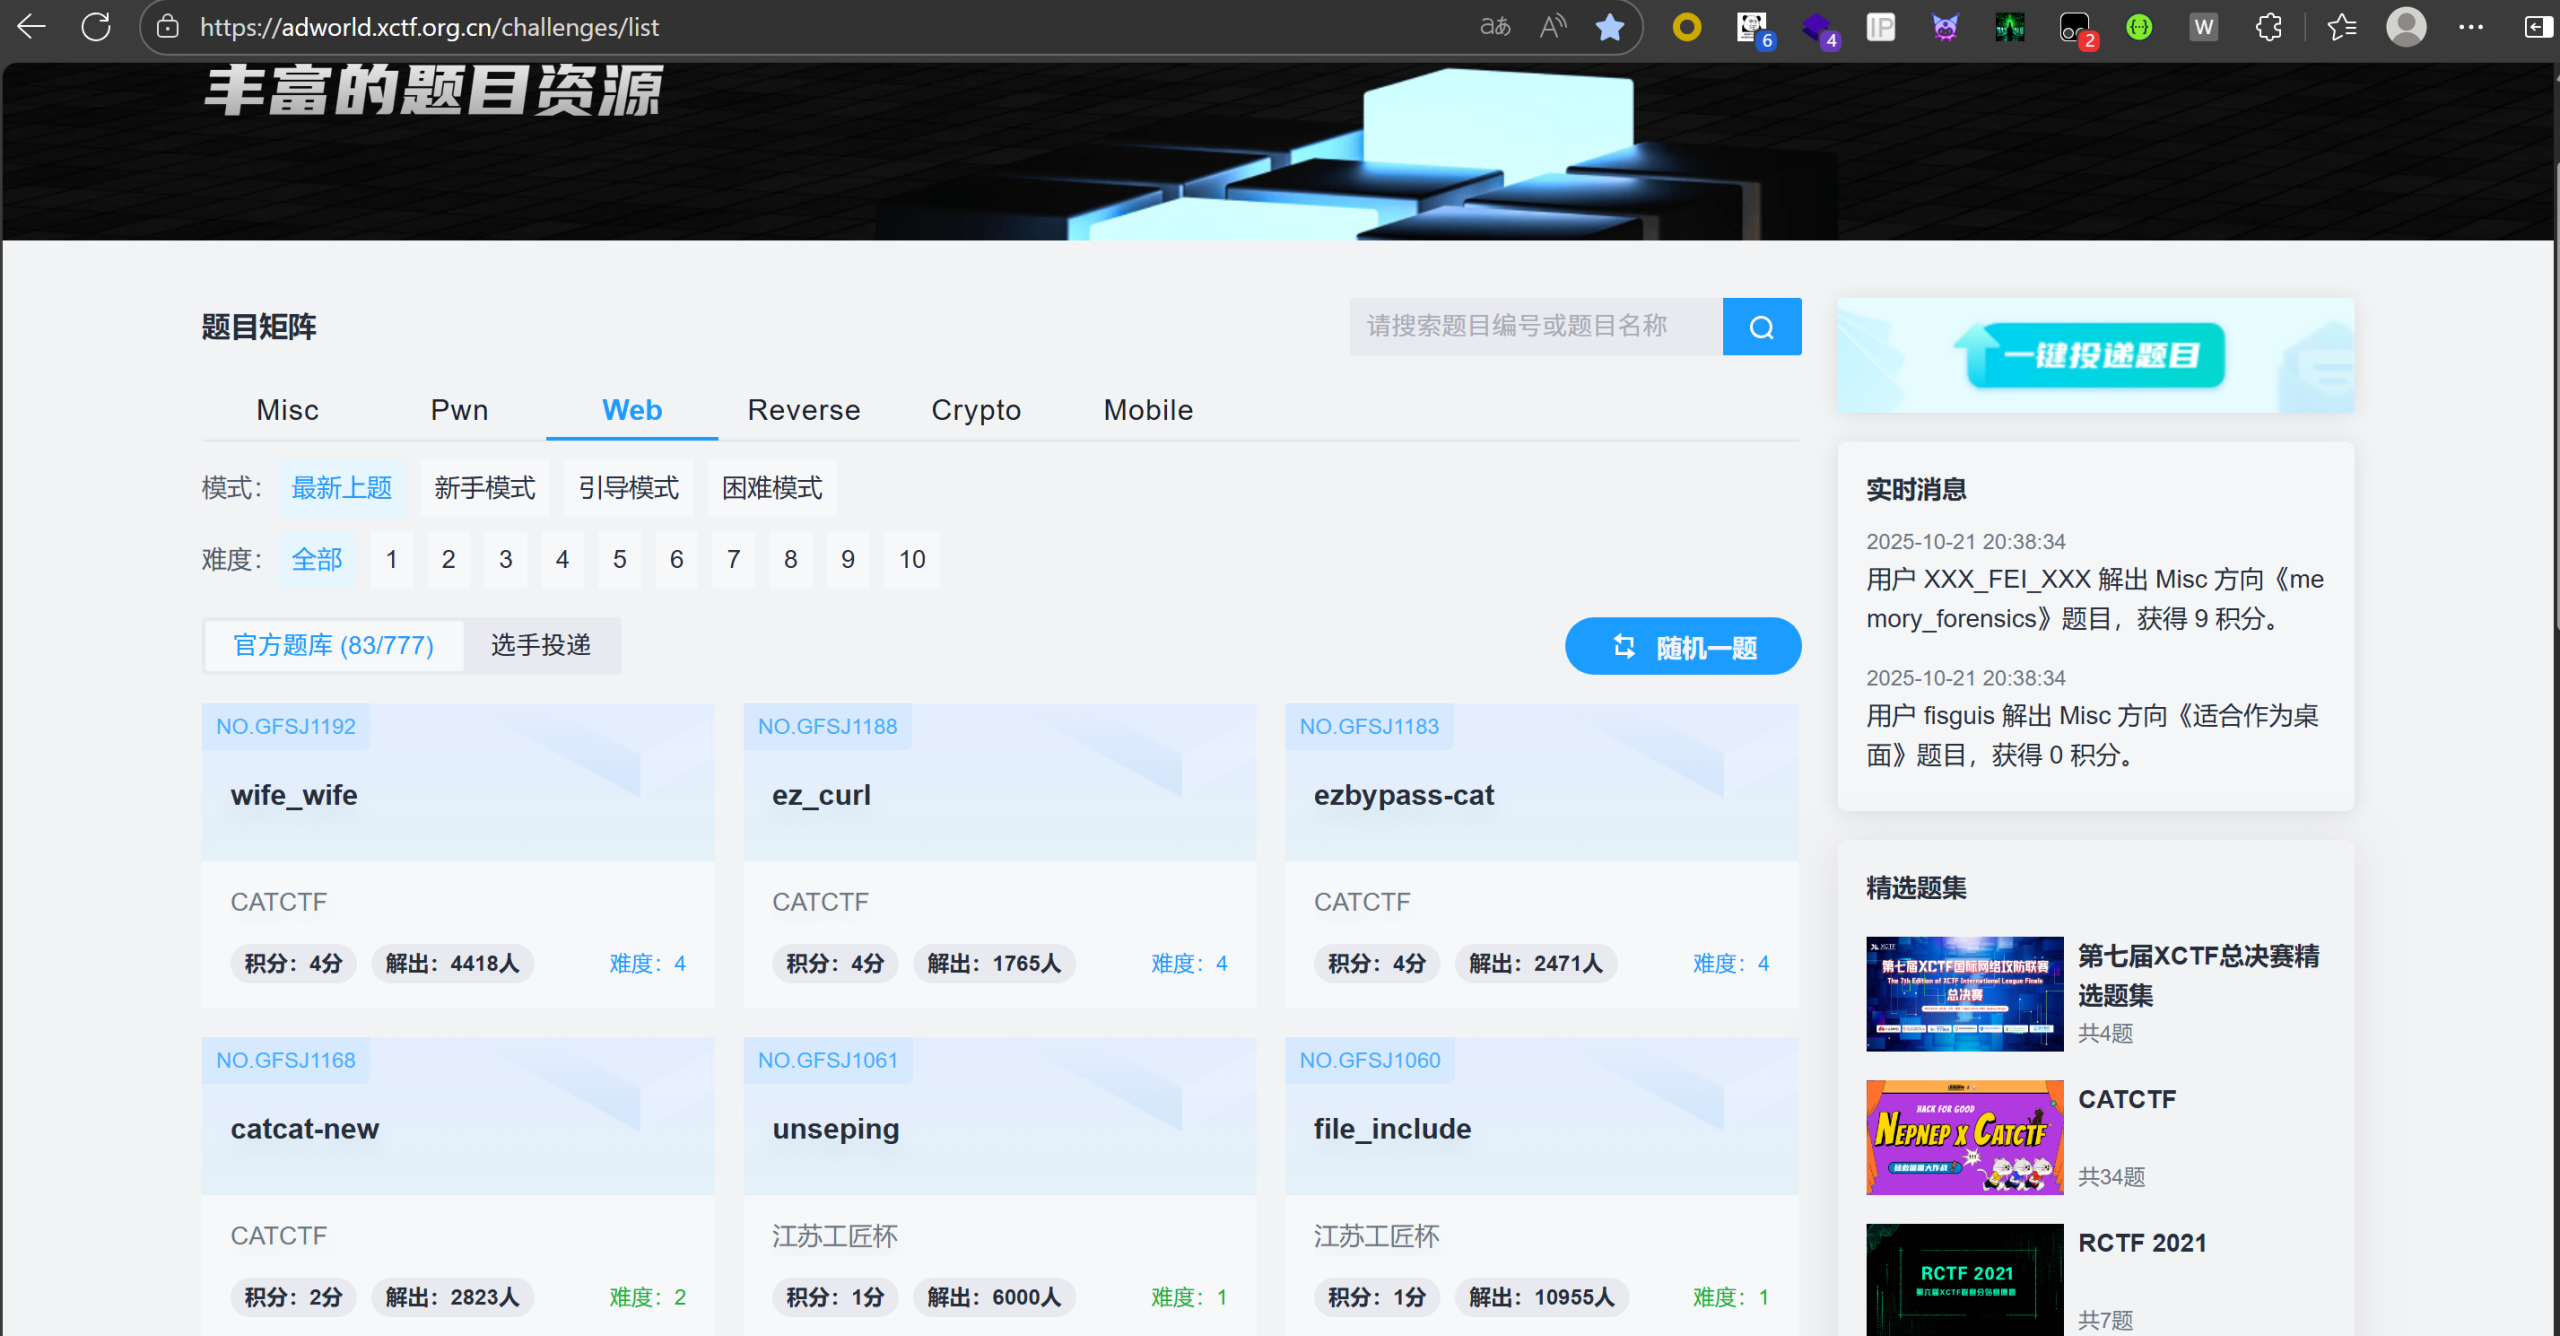Click the browser refresh icon

(96, 27)
